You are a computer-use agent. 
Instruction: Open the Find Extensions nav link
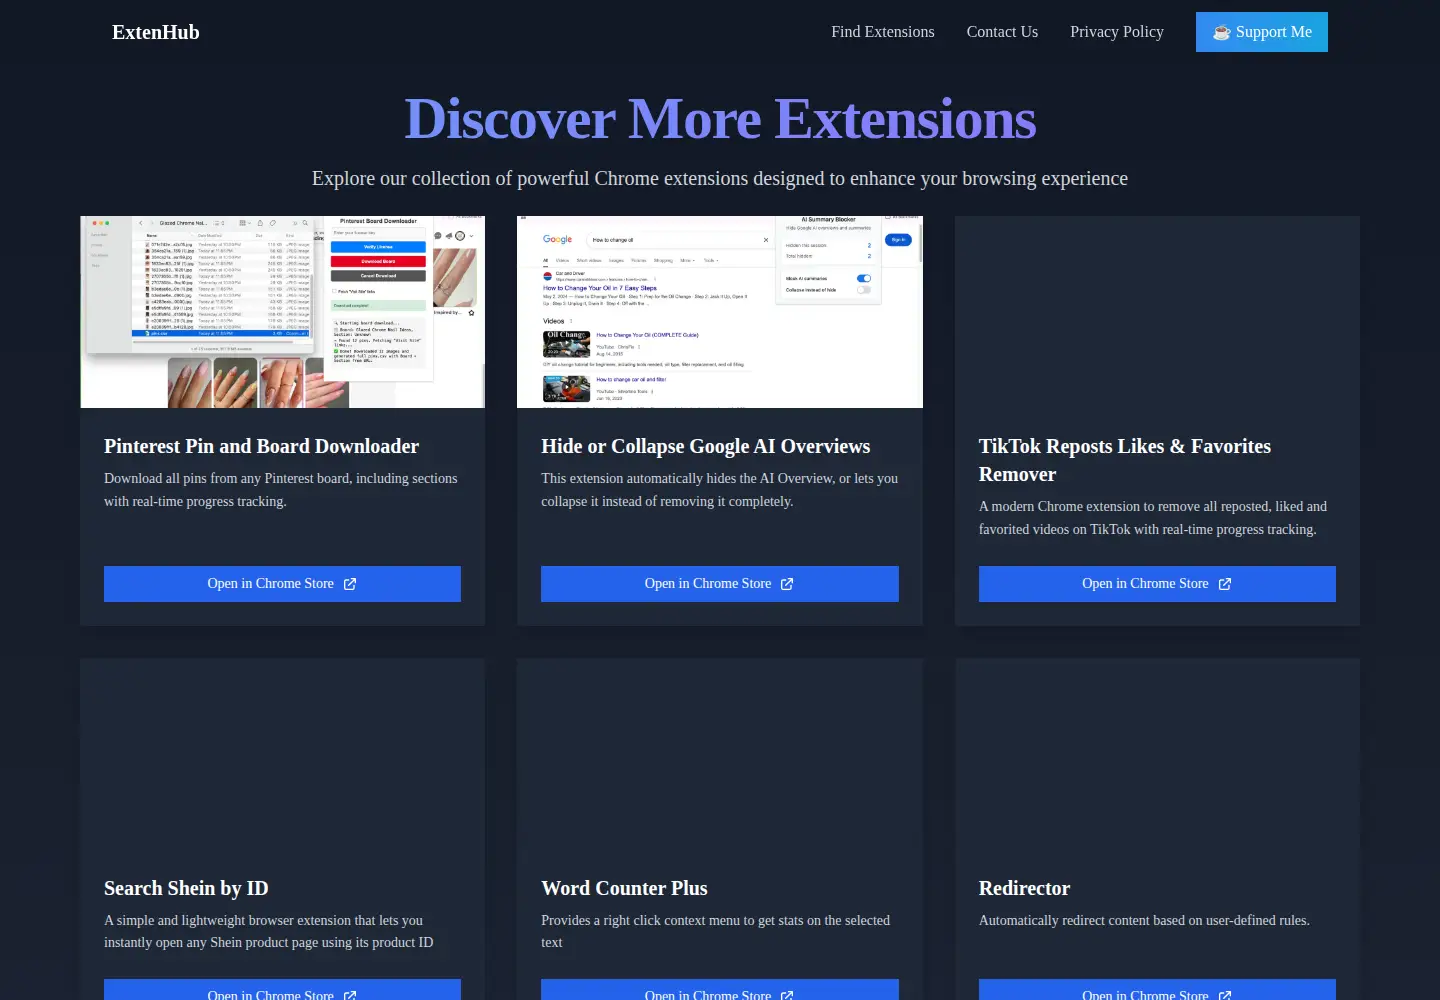click(883, 32)
